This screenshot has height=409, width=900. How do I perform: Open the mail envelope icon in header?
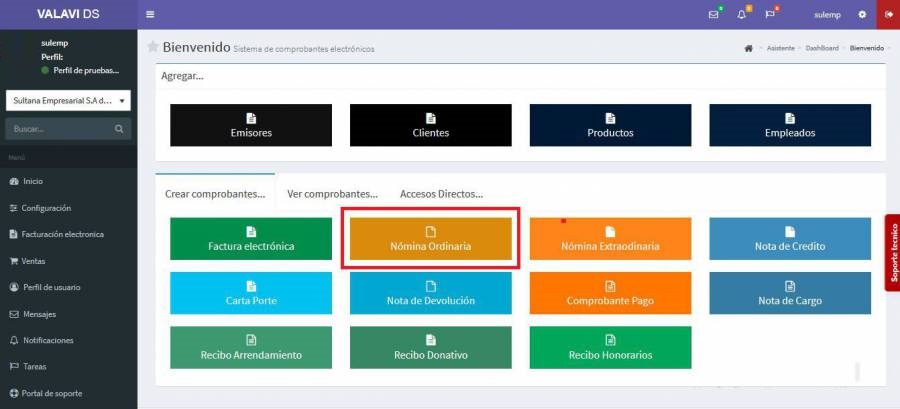pos(713,14)
